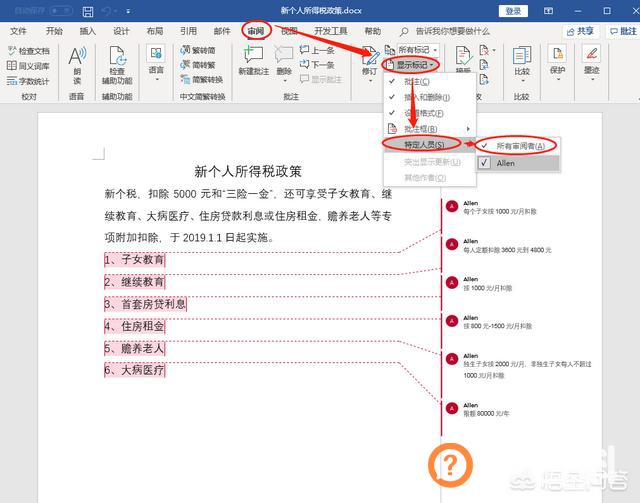640x503 pixels.
Task: Click the Undo arrow in the title bar
Action: point(107,11)
